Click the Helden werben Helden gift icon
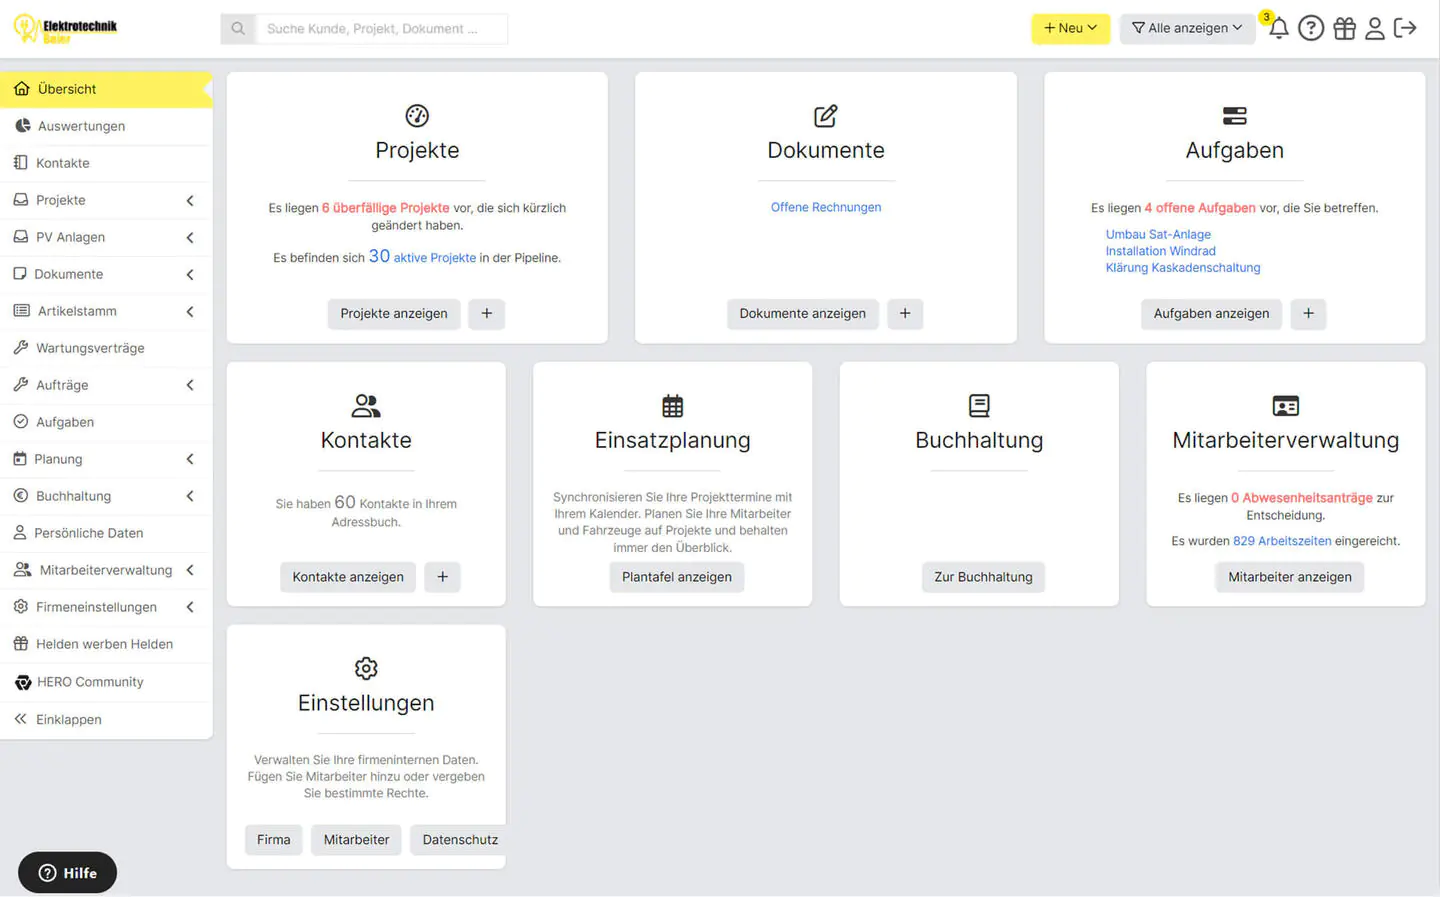 (x=20, y=644)
